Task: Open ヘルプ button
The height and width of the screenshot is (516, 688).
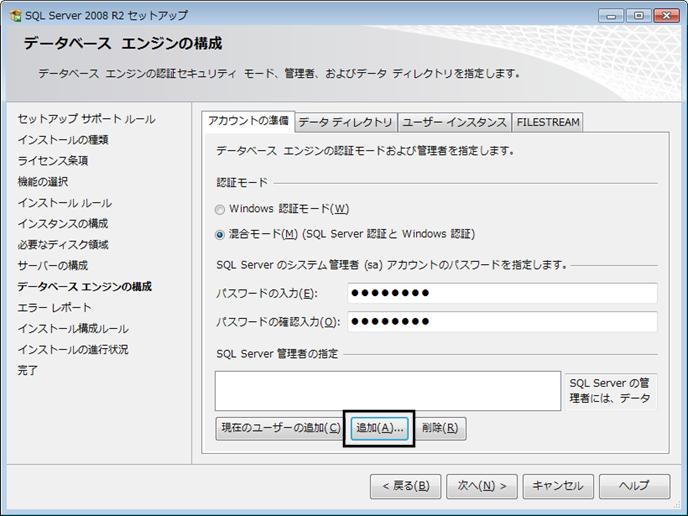Action: (x=634, y=486)
